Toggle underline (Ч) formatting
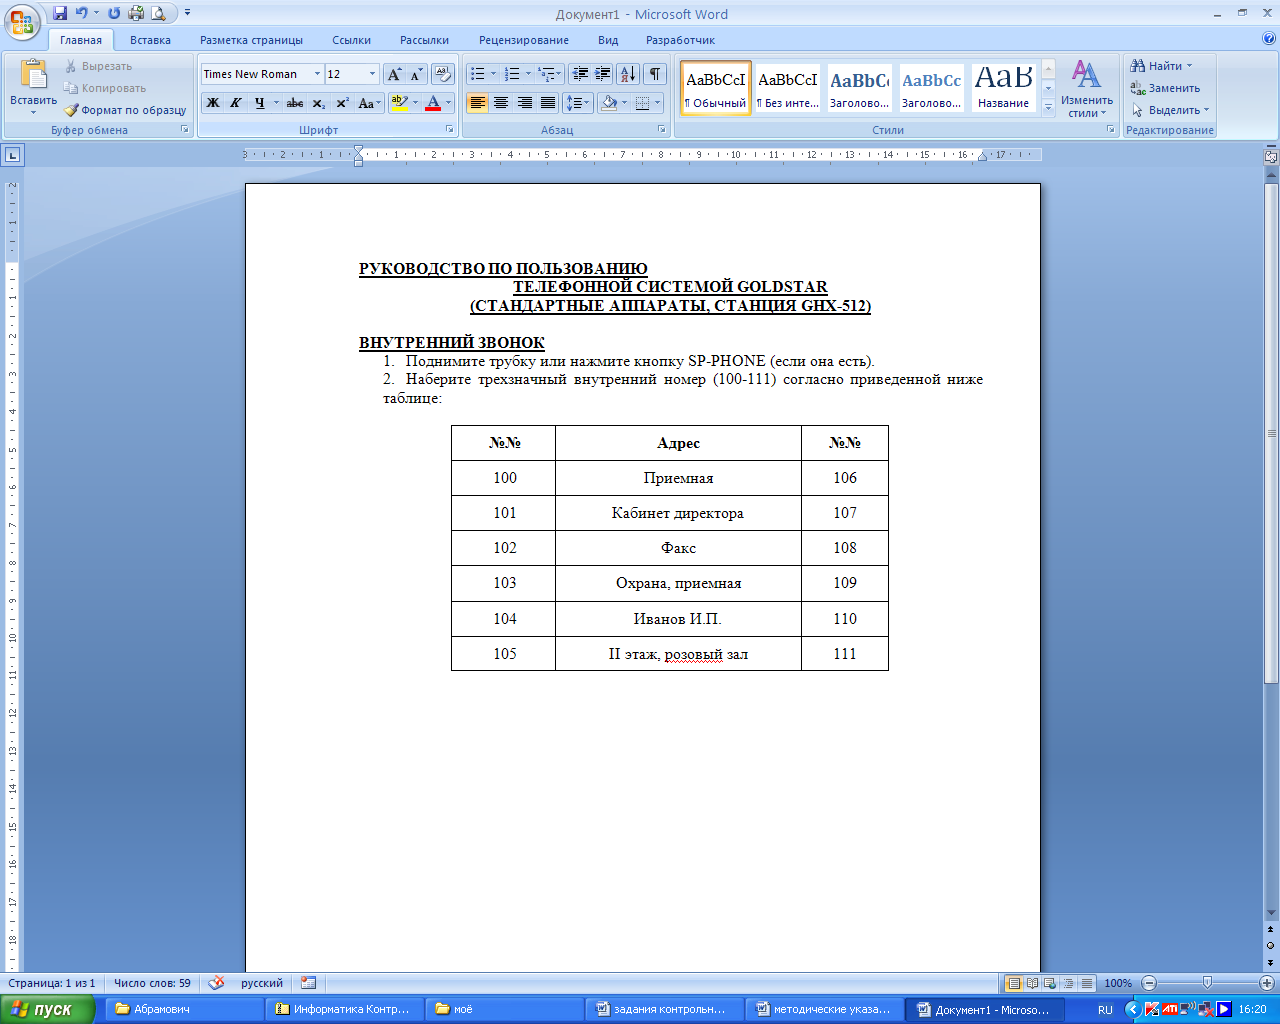Viewport: 1280px width, 1024px height. click(x=259, y=103)
